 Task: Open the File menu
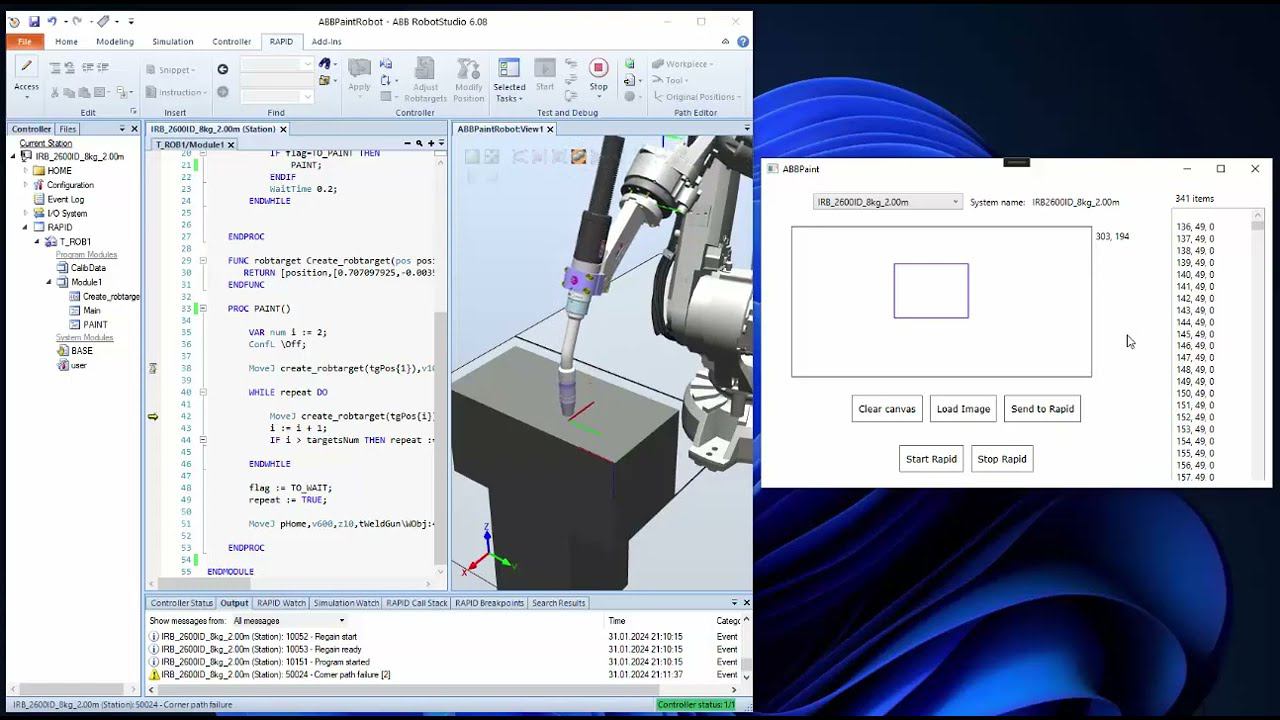24,42
